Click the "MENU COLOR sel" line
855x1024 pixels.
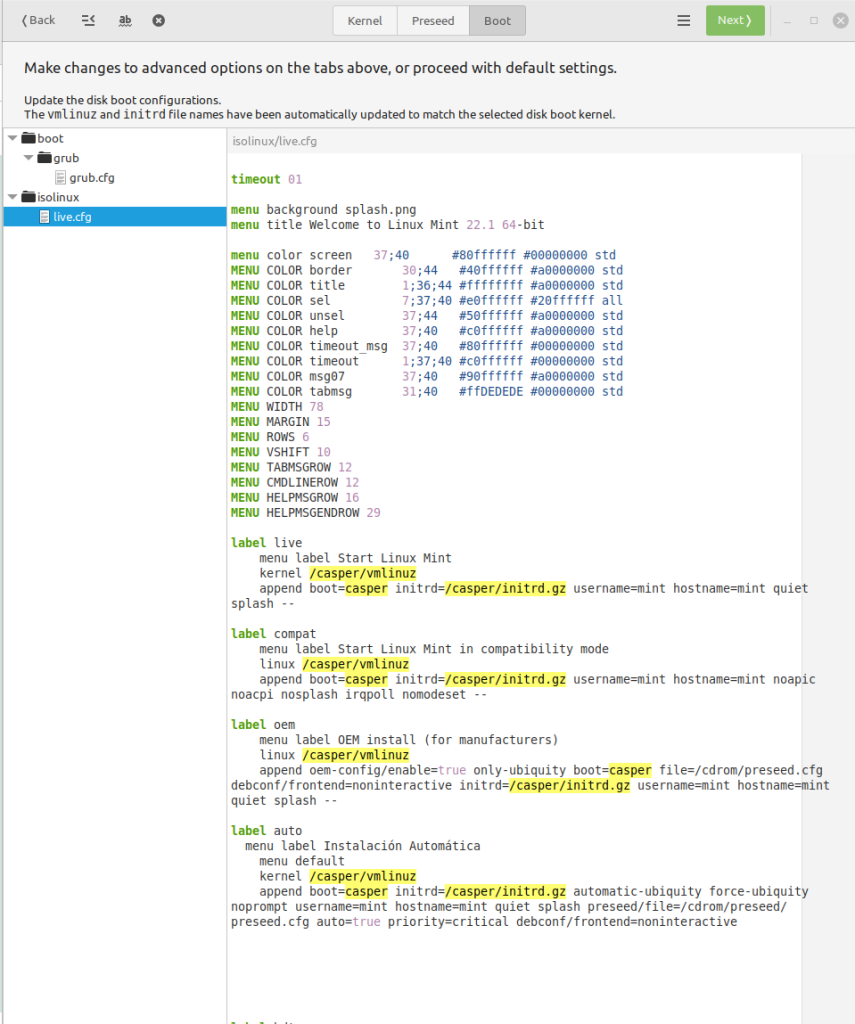427,300
